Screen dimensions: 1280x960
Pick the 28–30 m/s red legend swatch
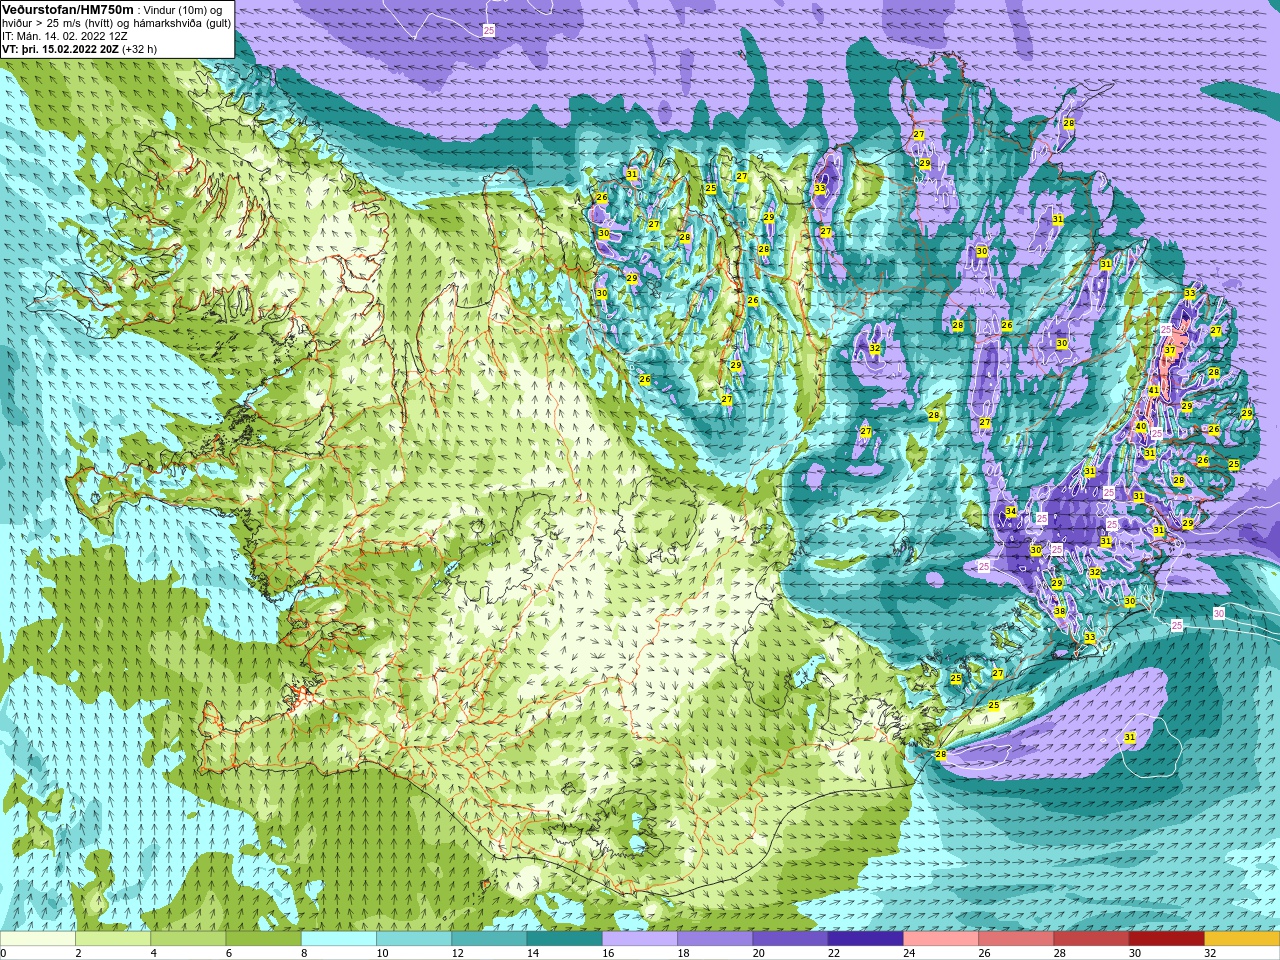1091,939
